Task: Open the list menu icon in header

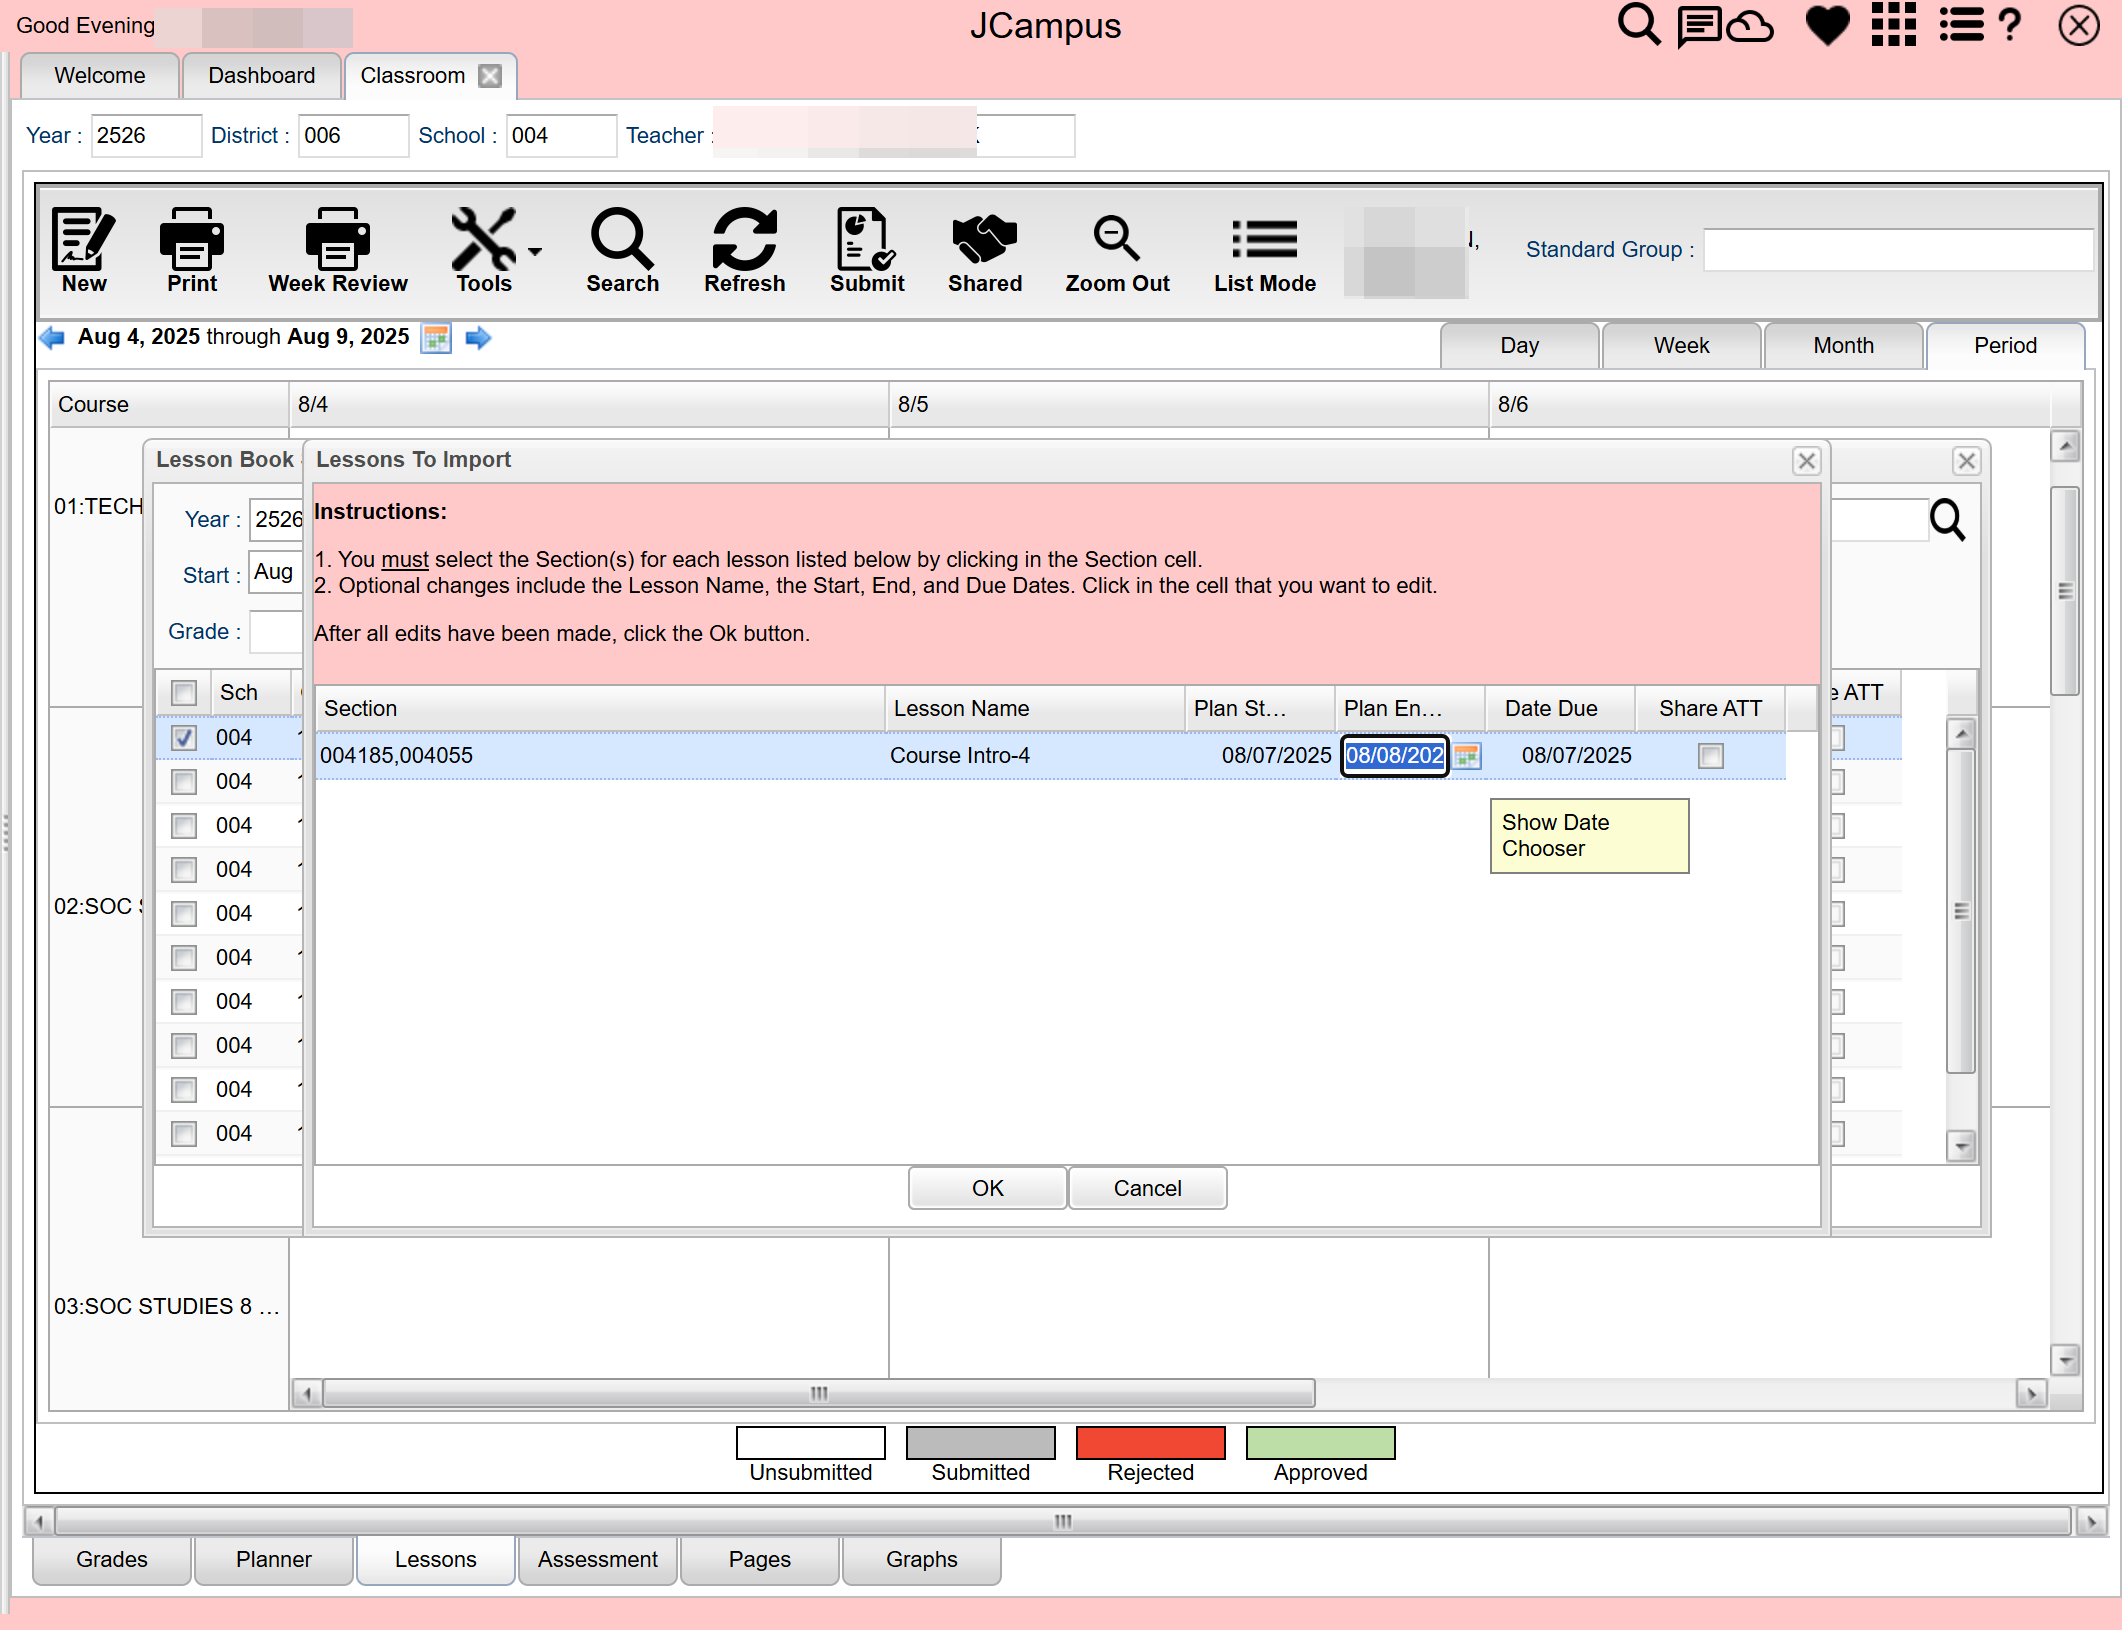Action: (x=1961, y=25)
